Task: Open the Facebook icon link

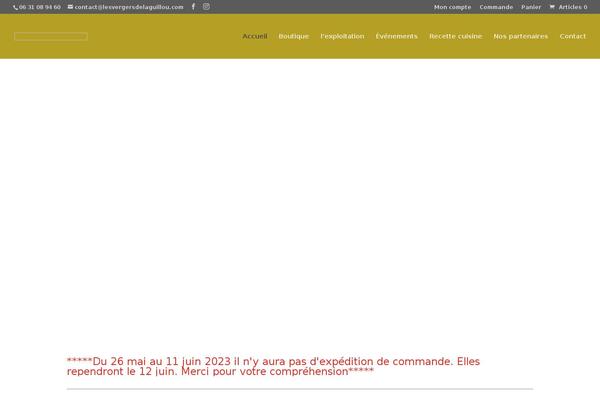Action: tap(193, 7)
